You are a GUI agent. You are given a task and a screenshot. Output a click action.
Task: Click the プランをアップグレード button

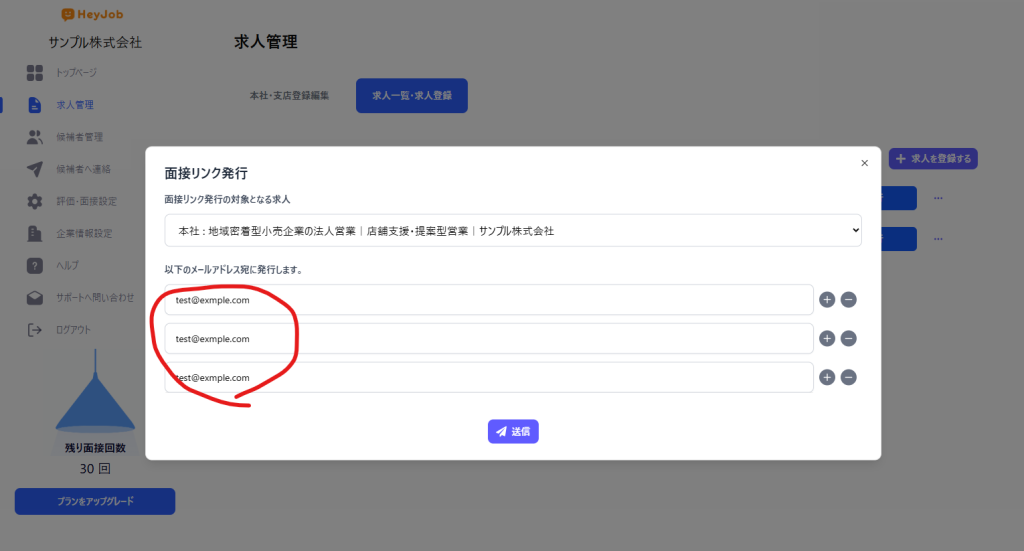click(95, 501)
